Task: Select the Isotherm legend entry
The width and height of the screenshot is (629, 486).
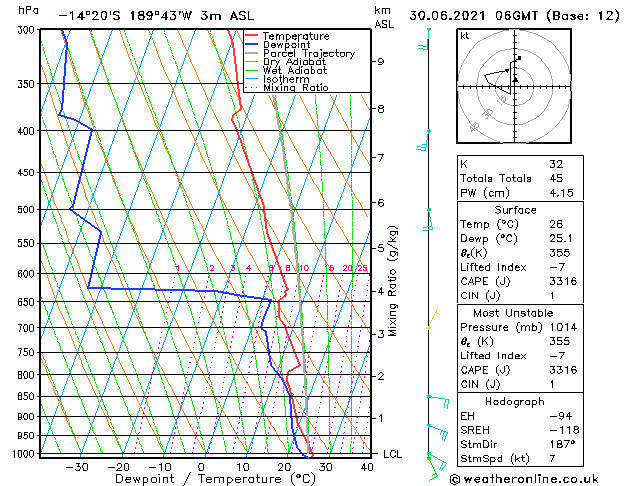Action: (x=286, y=79)
